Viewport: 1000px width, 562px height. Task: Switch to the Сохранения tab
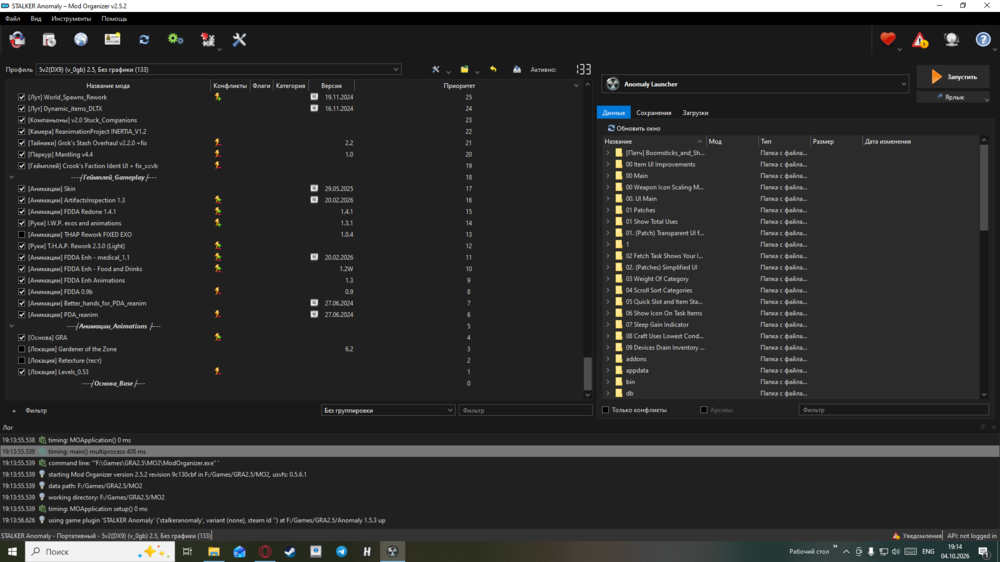click(654, 113)
